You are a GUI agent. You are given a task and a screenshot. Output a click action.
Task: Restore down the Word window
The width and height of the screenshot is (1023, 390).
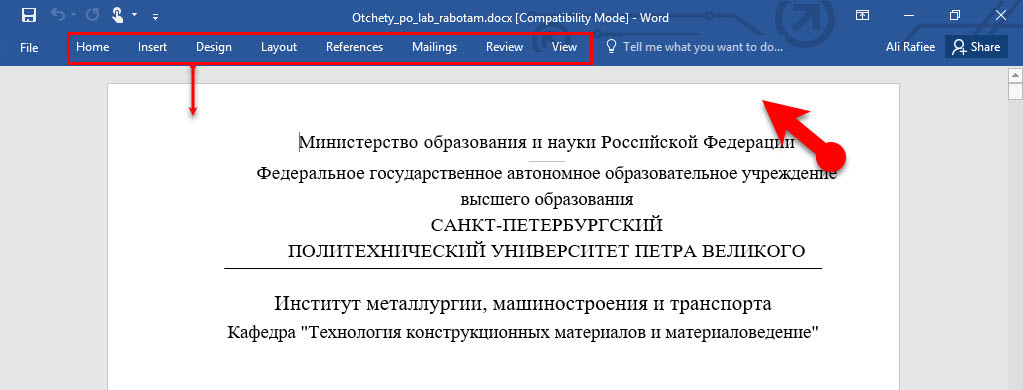click(x=955, y=15)
